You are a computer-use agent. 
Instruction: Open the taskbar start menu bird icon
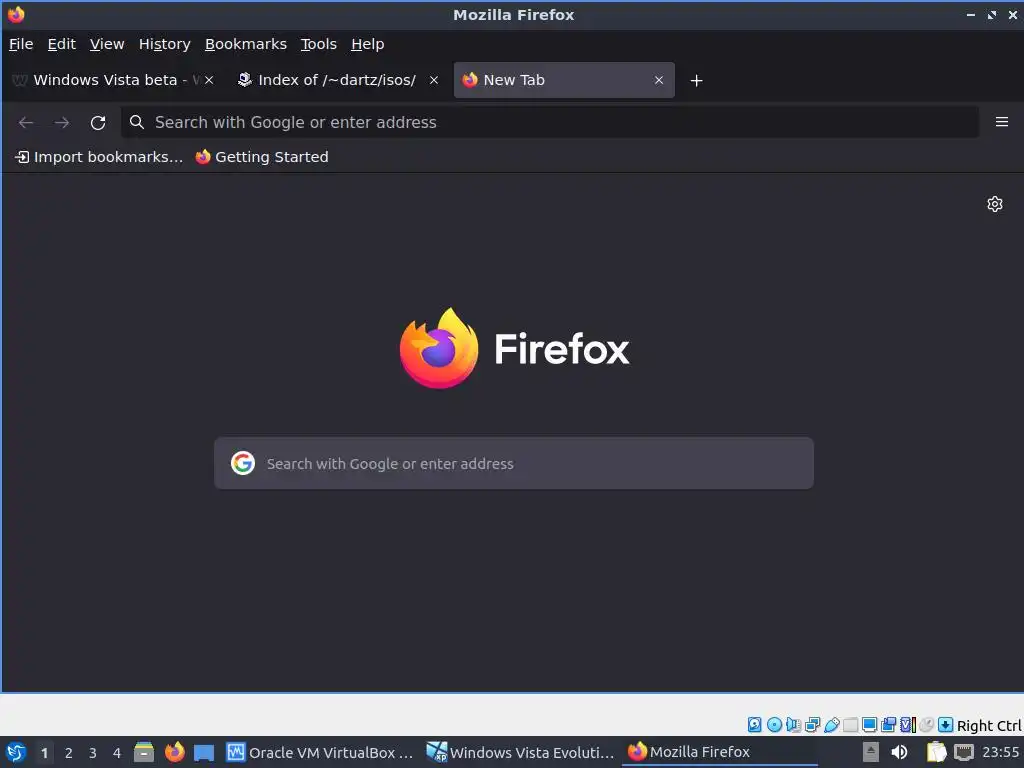pyautogui.click(x=16, y=752)
